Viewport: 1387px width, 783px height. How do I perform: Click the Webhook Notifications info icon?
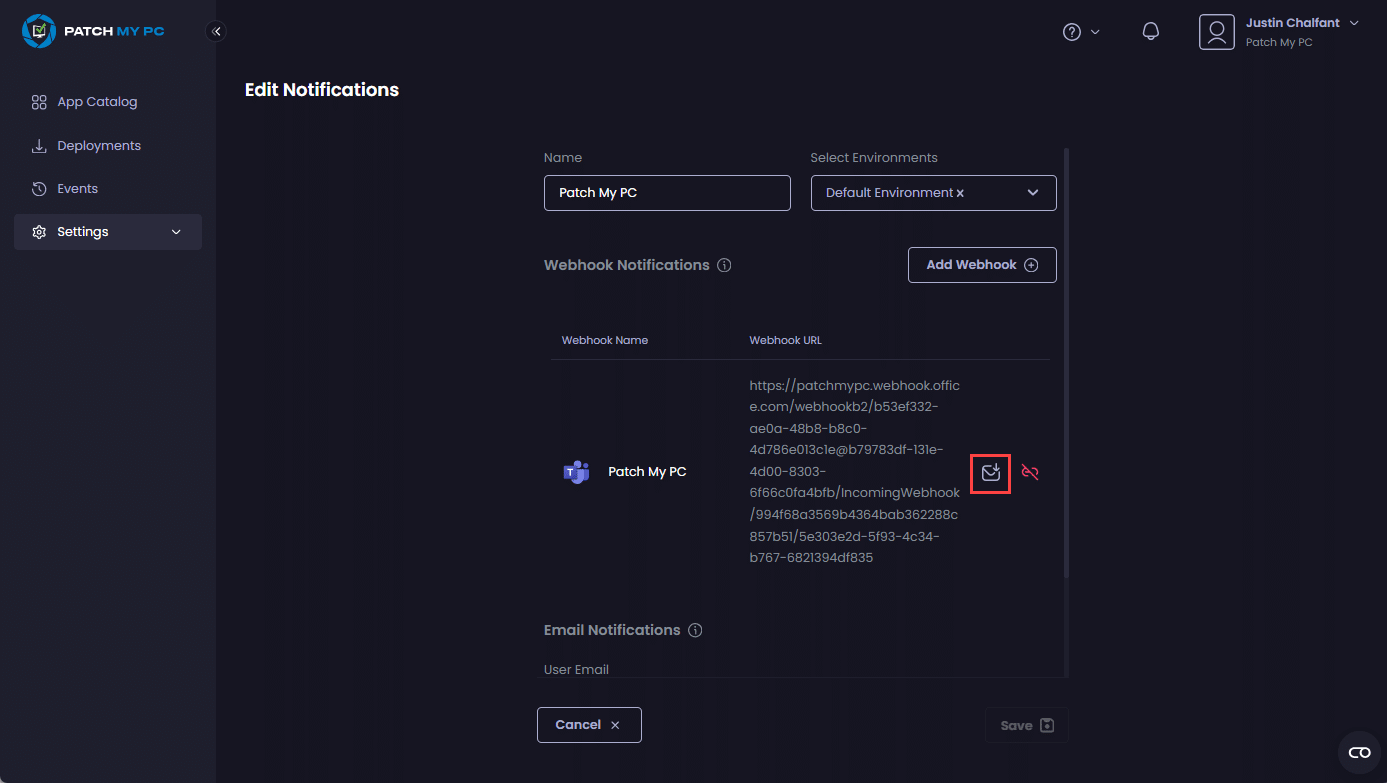pos(725,265)
